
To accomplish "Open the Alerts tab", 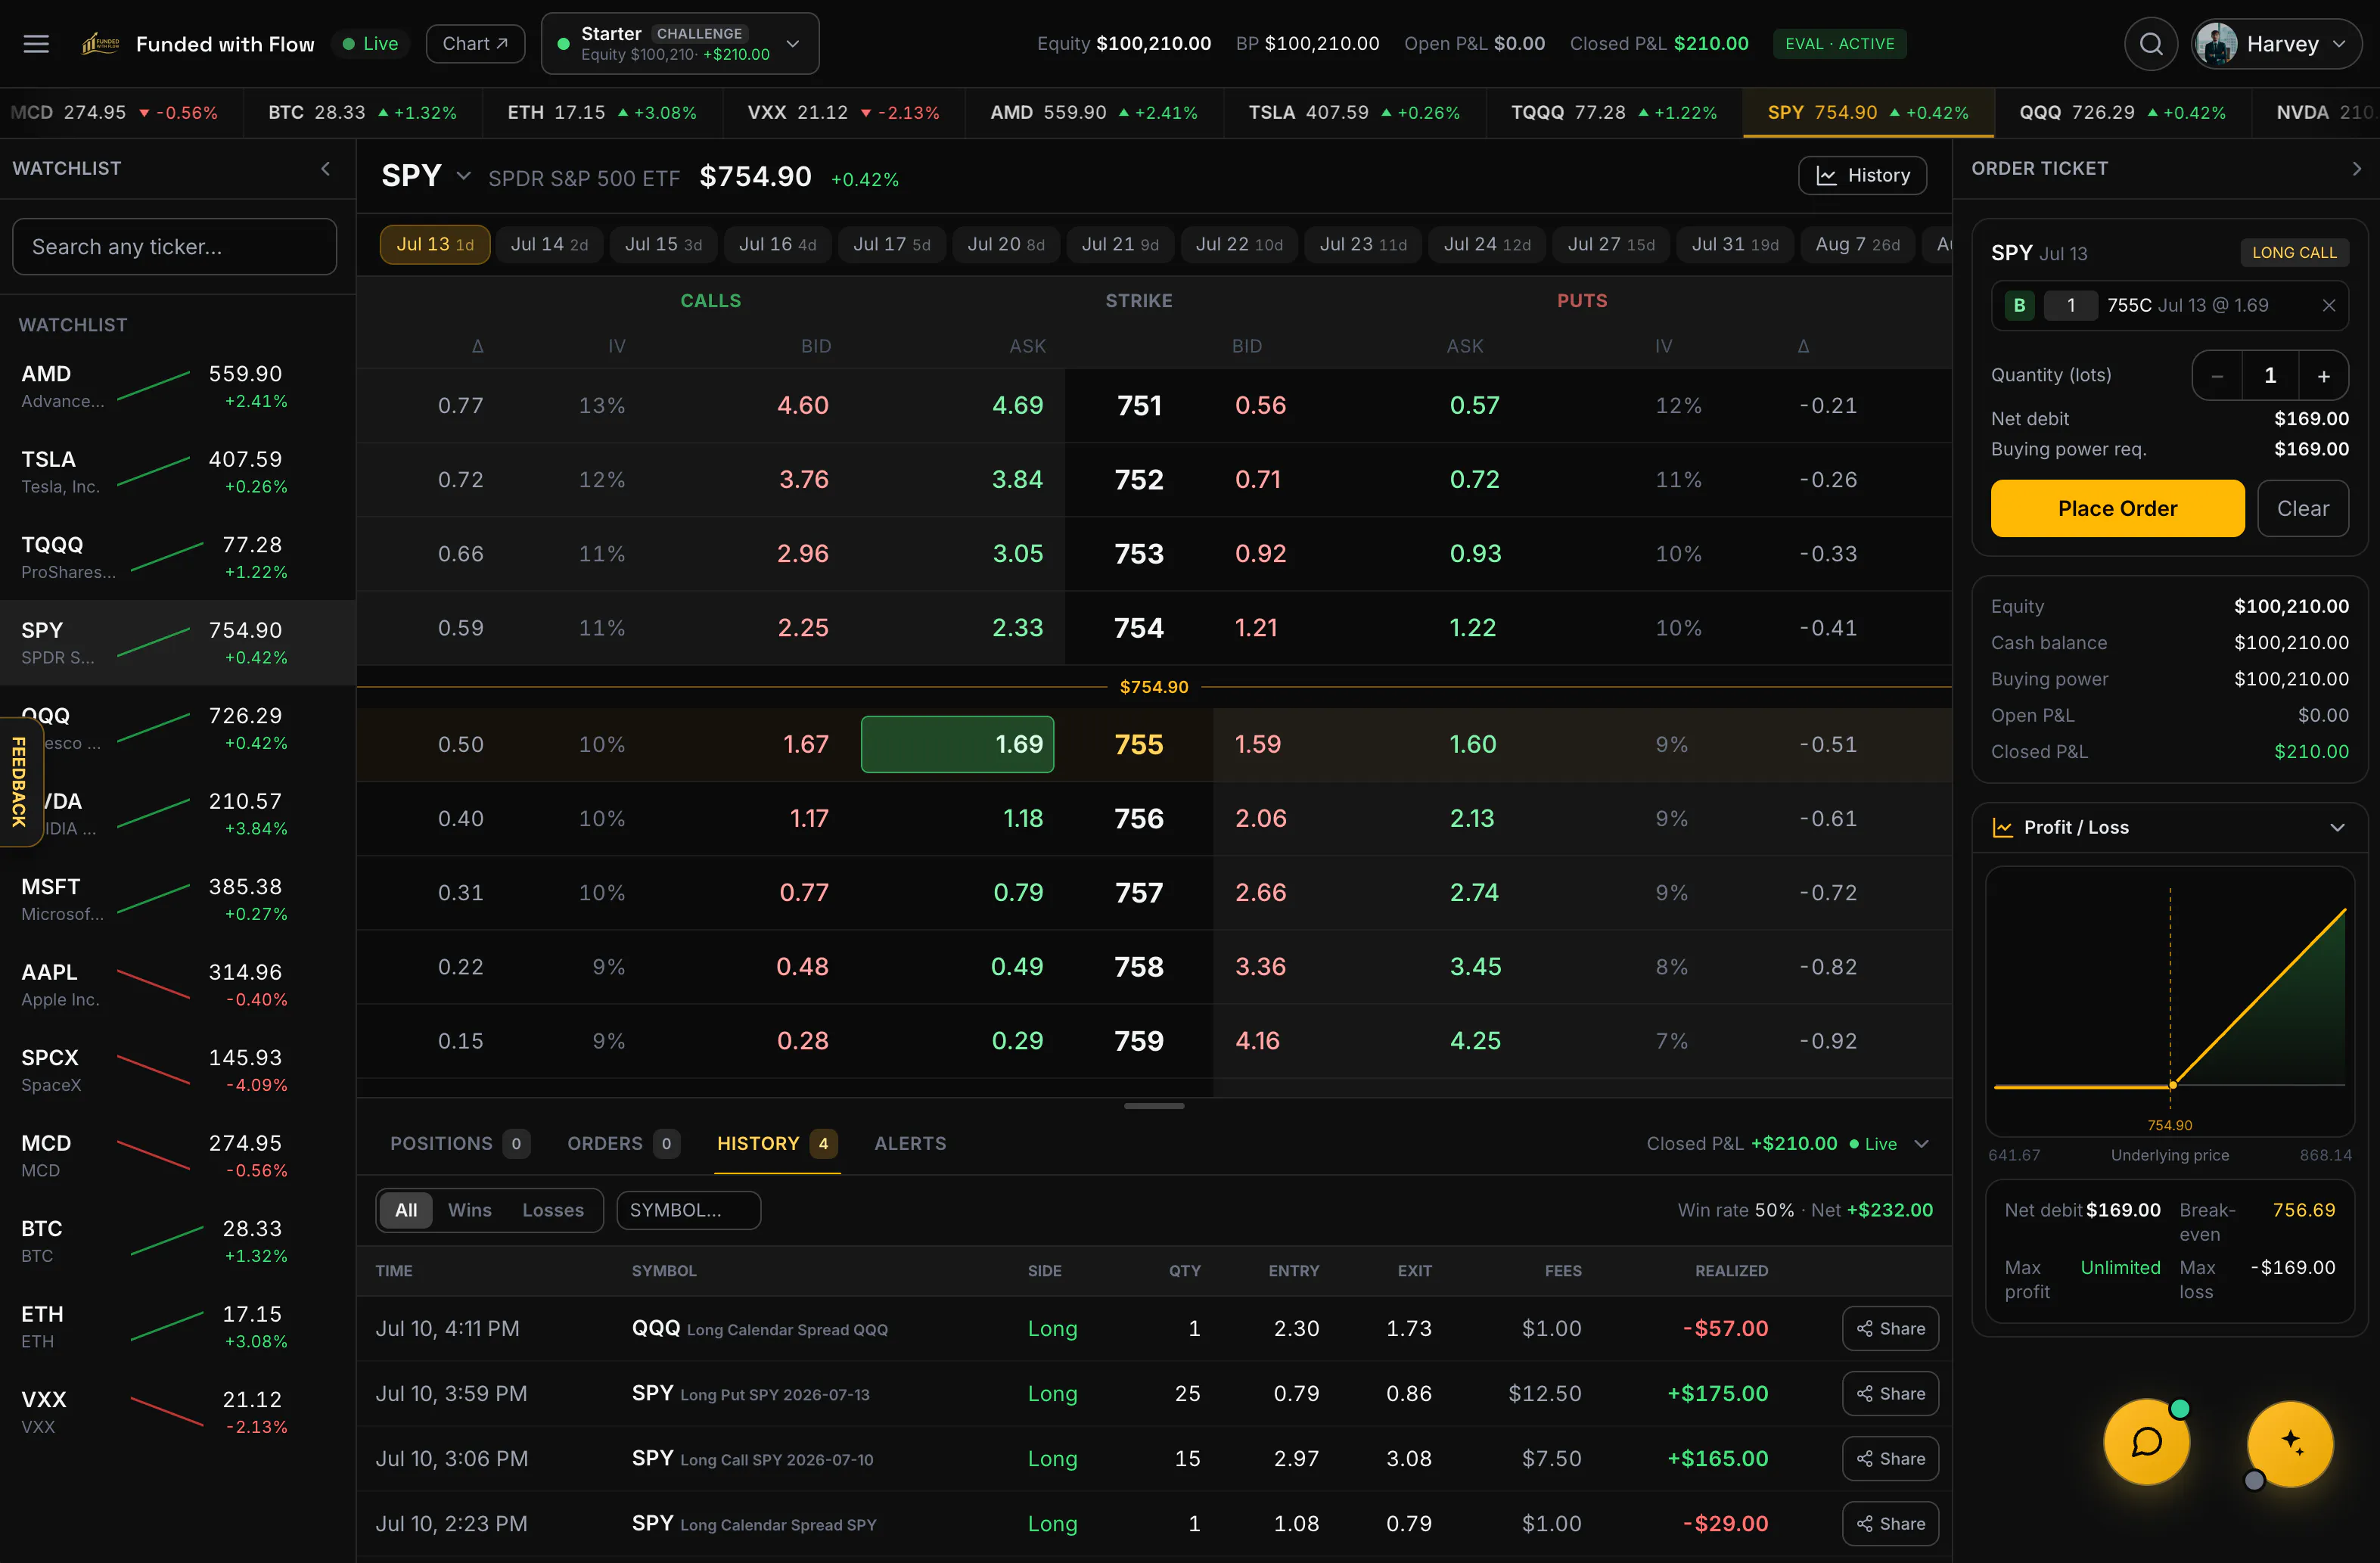I will 910,1144.
